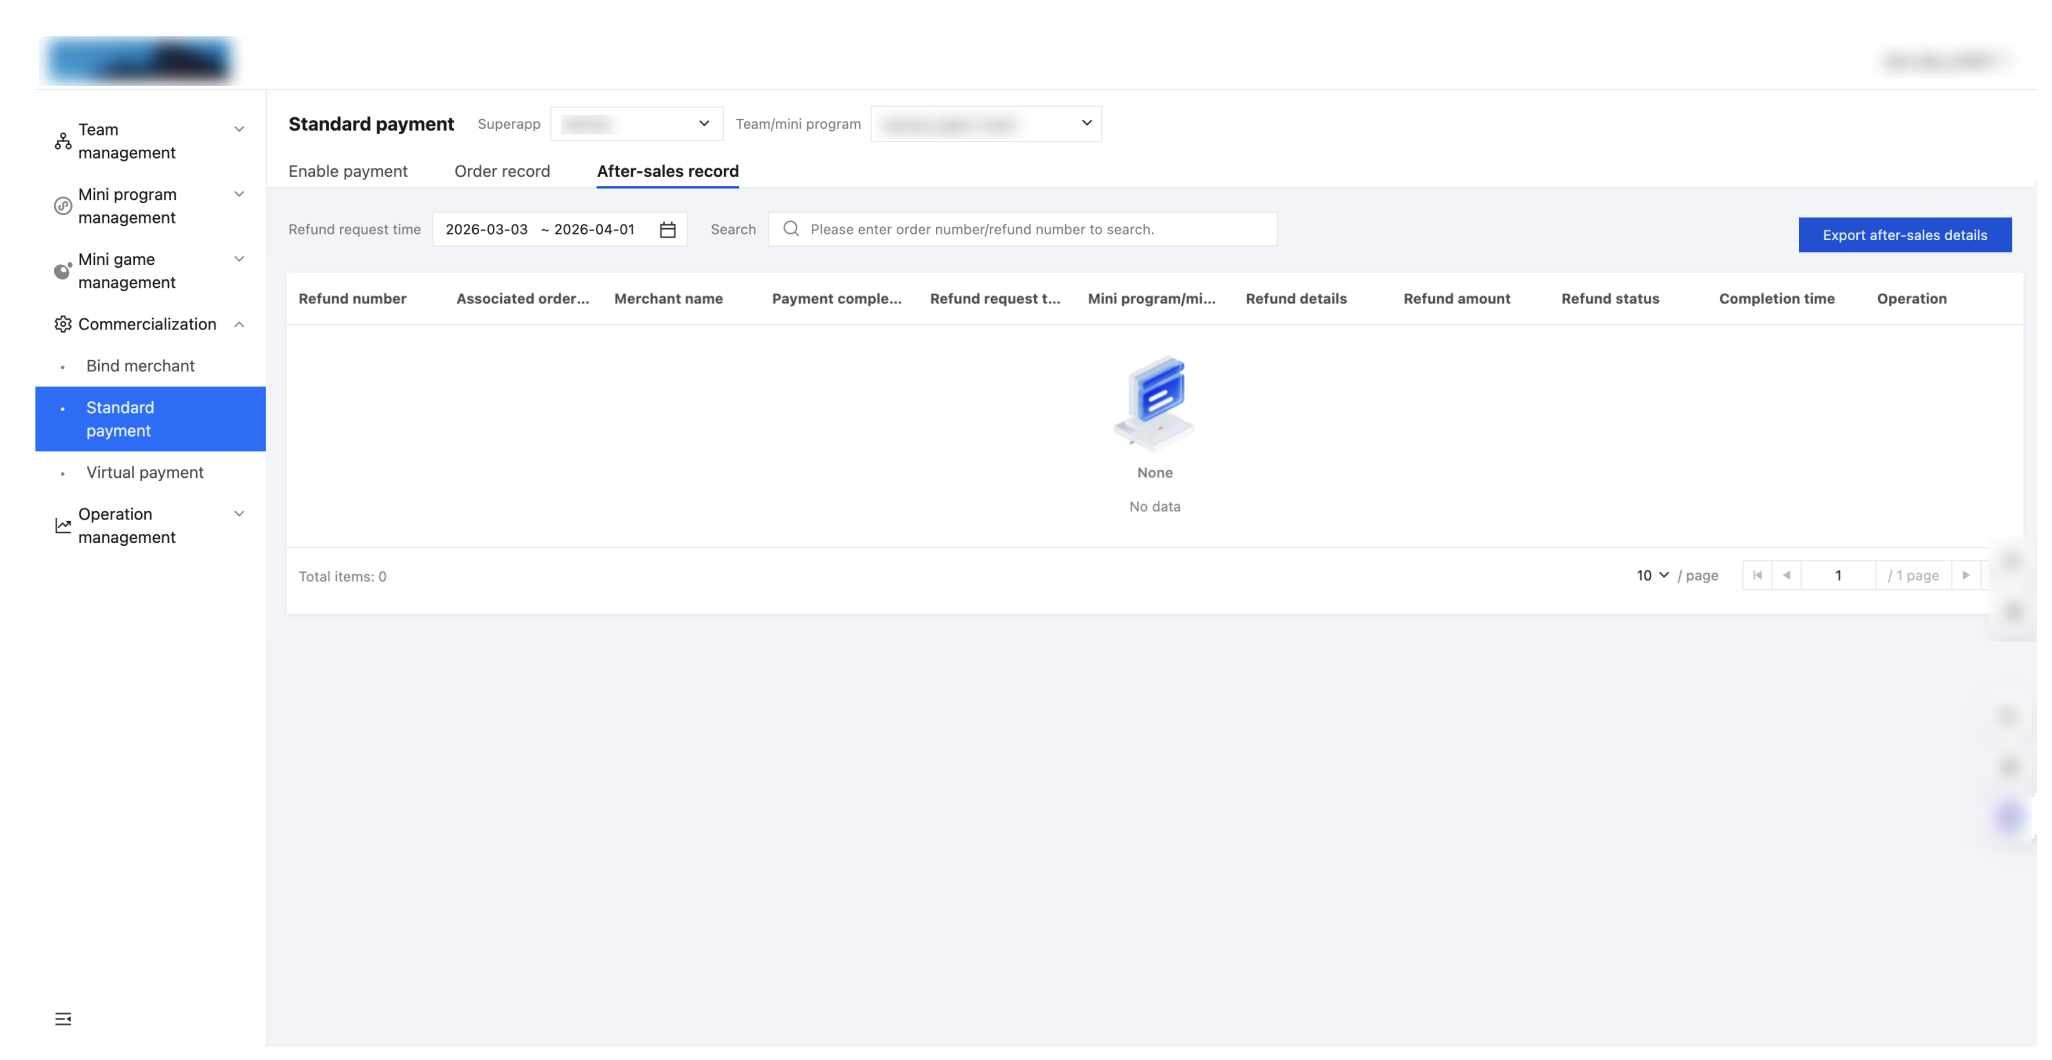Click the Mini program management icon
Image resolution: width=2052 pixels, height=1060 pixels.
[63, 206]
